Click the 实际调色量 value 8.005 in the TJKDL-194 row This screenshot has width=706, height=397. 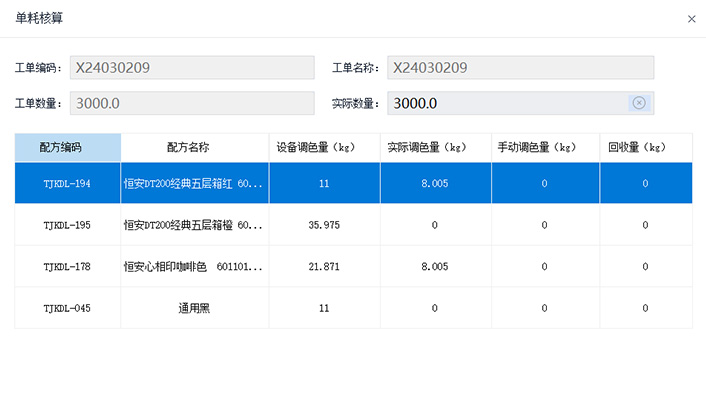(x=436, y=183)
